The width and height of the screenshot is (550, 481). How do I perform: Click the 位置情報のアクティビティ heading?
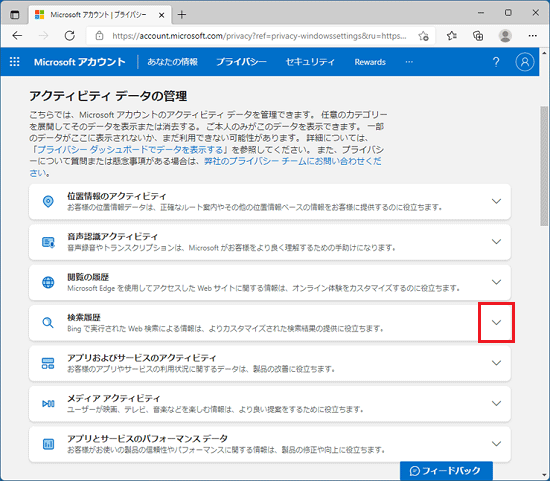pos(117,196)
